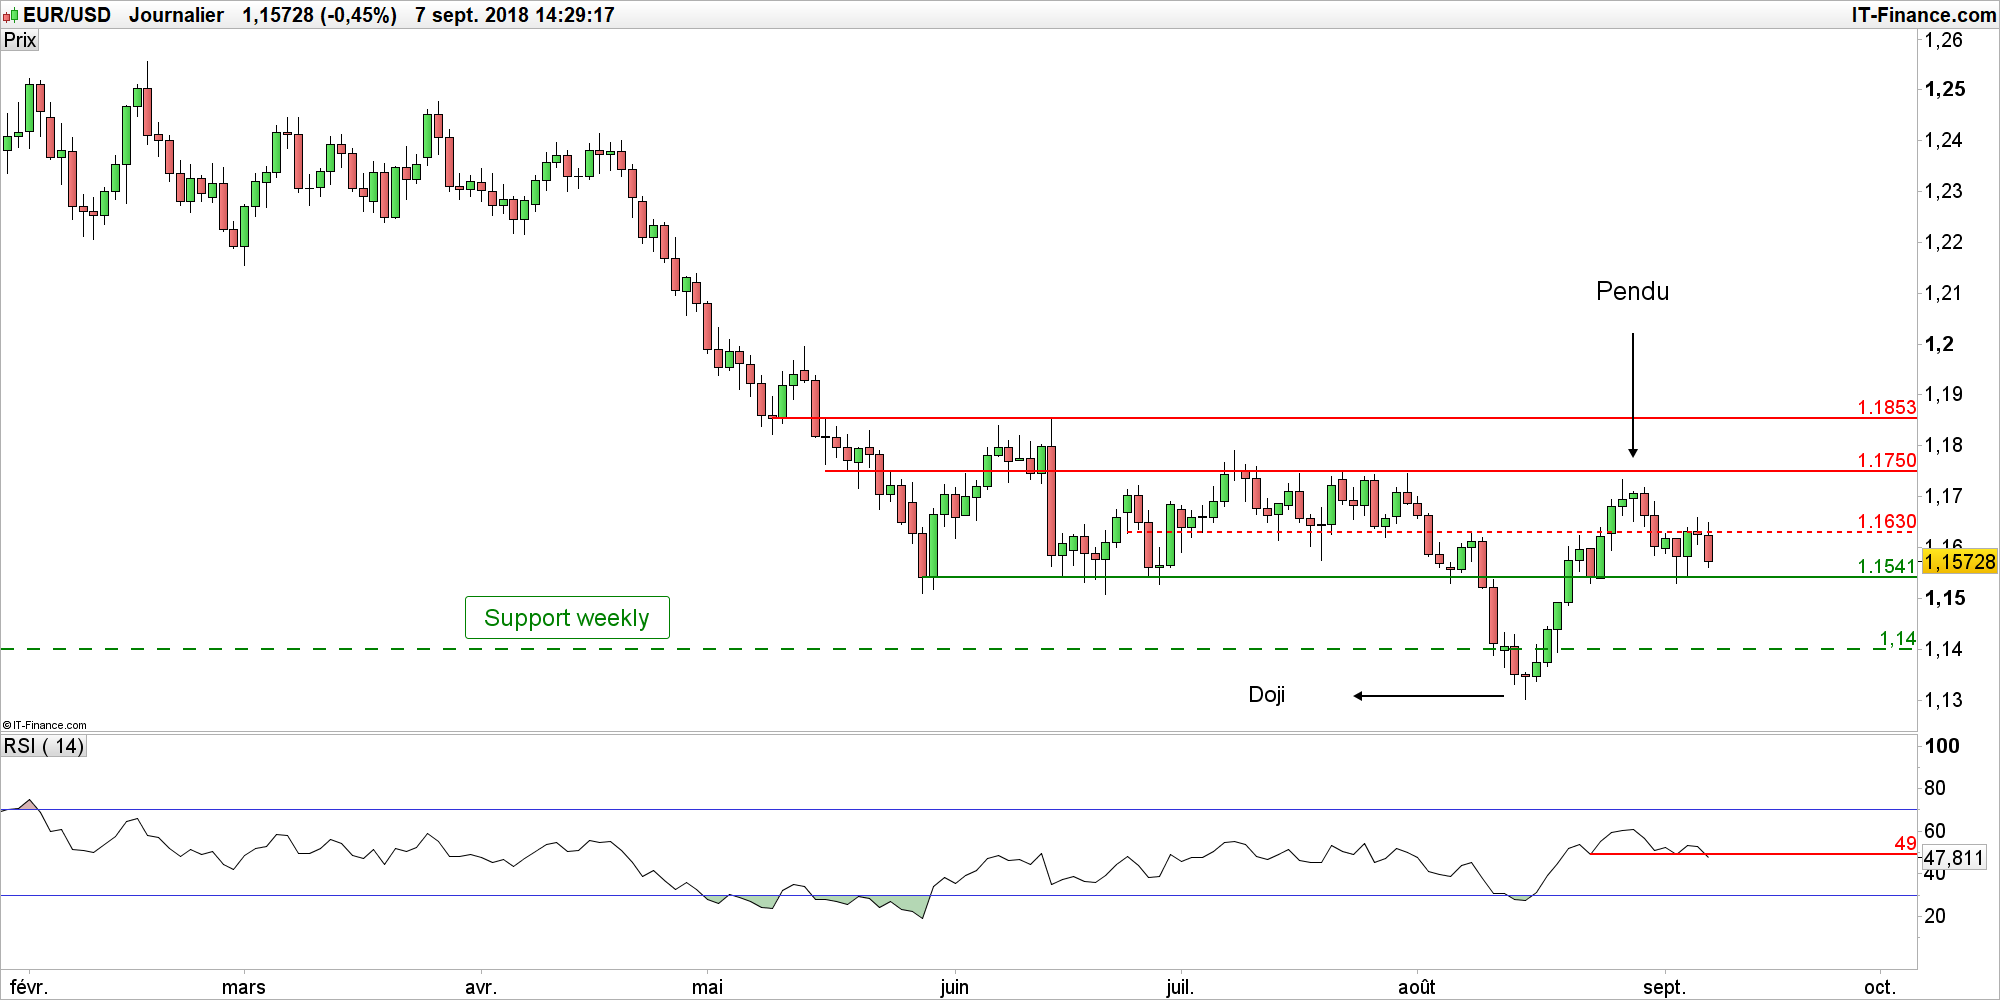
Task: Click the 1.1750 resistance level label
Action: [1887, 460]
